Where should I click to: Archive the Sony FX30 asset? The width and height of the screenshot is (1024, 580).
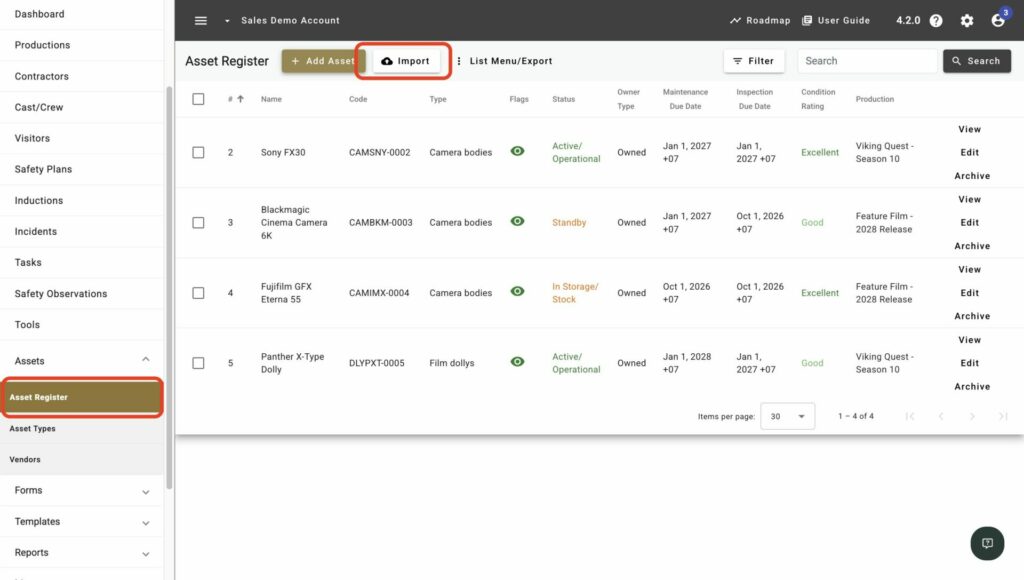972,176
